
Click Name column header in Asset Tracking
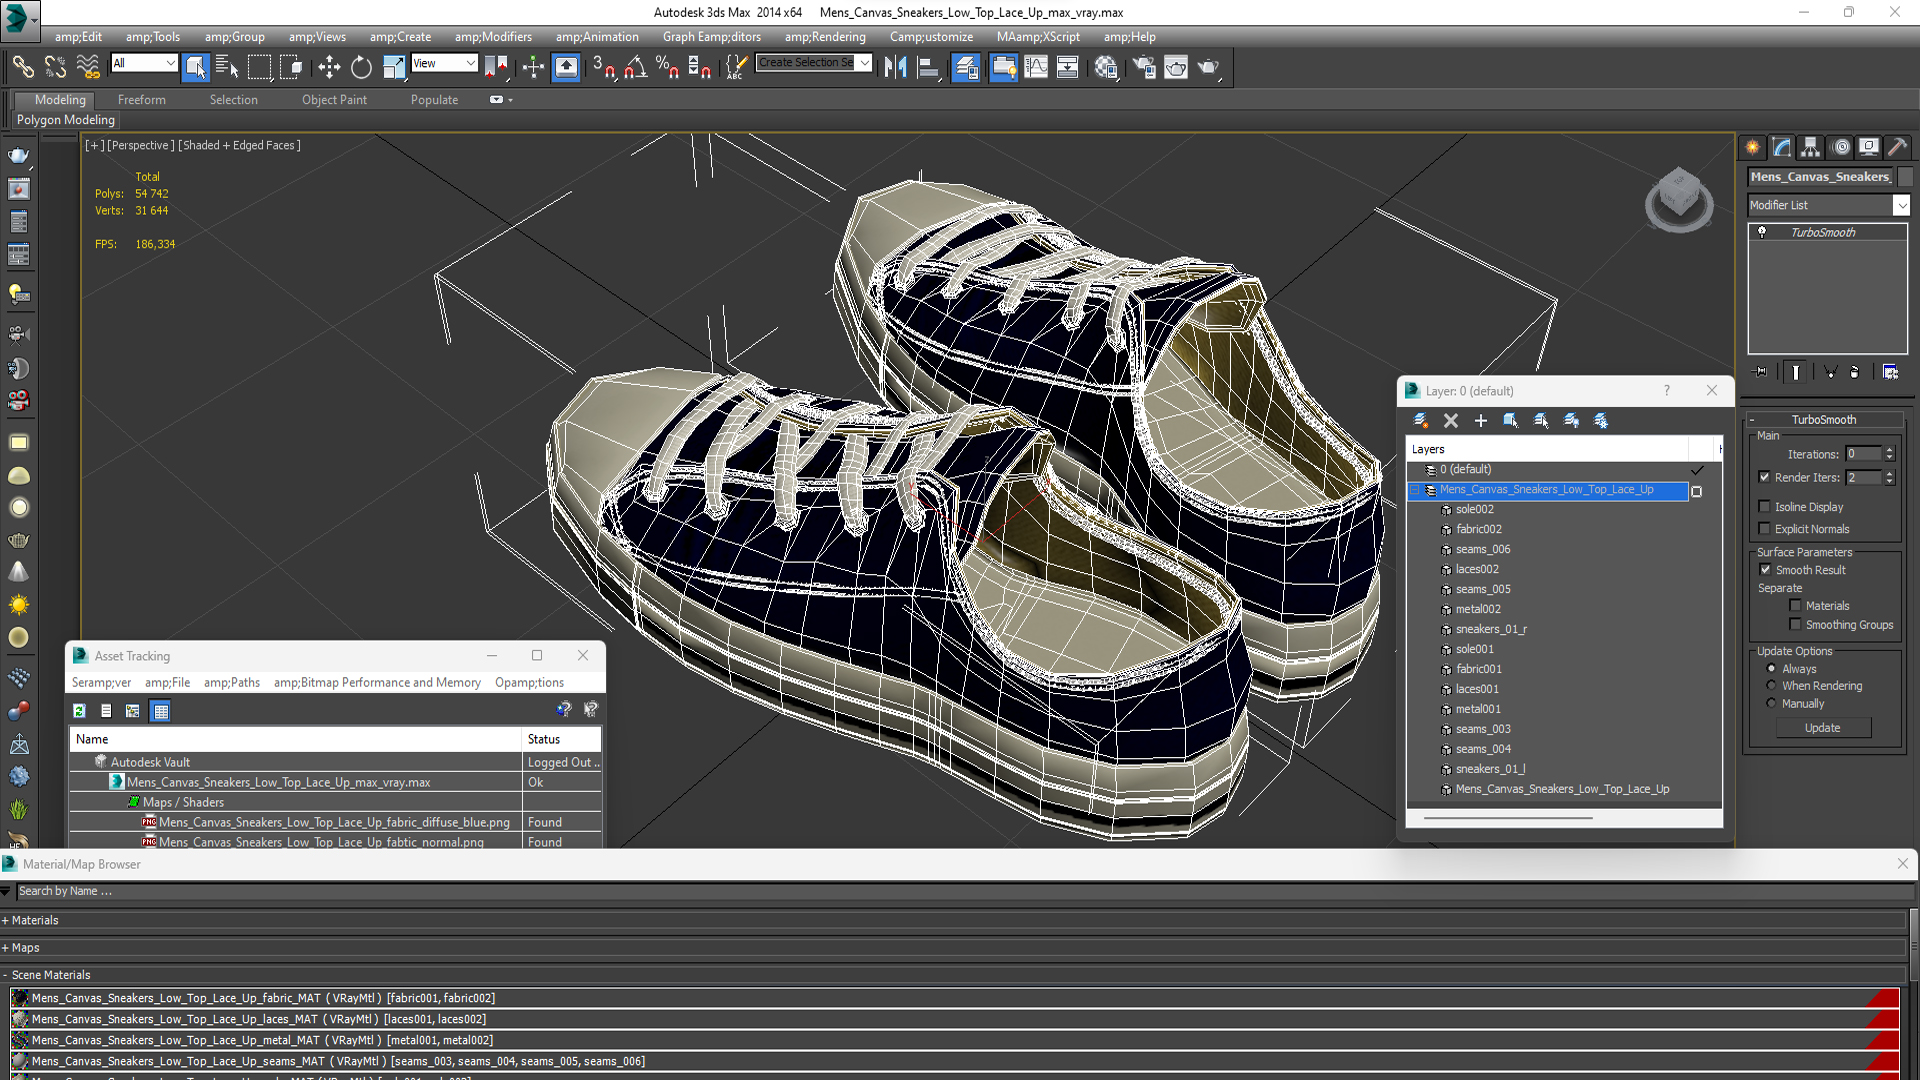tap(296, 739)
